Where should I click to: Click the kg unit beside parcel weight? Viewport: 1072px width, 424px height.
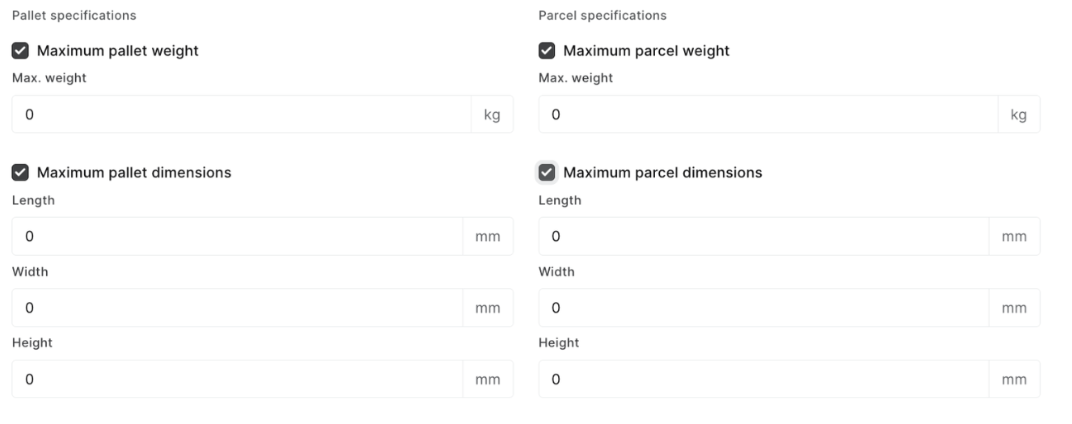1019,115
